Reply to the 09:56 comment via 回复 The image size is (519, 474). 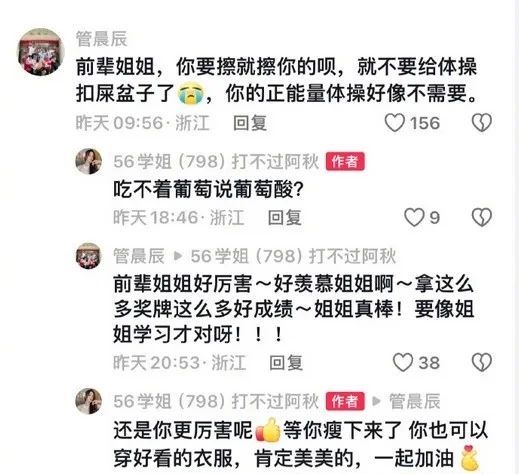pos(250,123)
